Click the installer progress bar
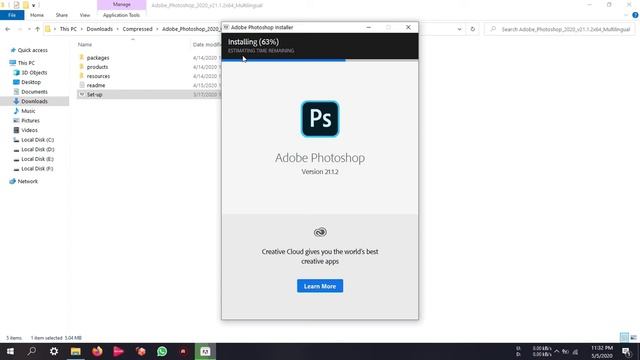 coord(320,60)
